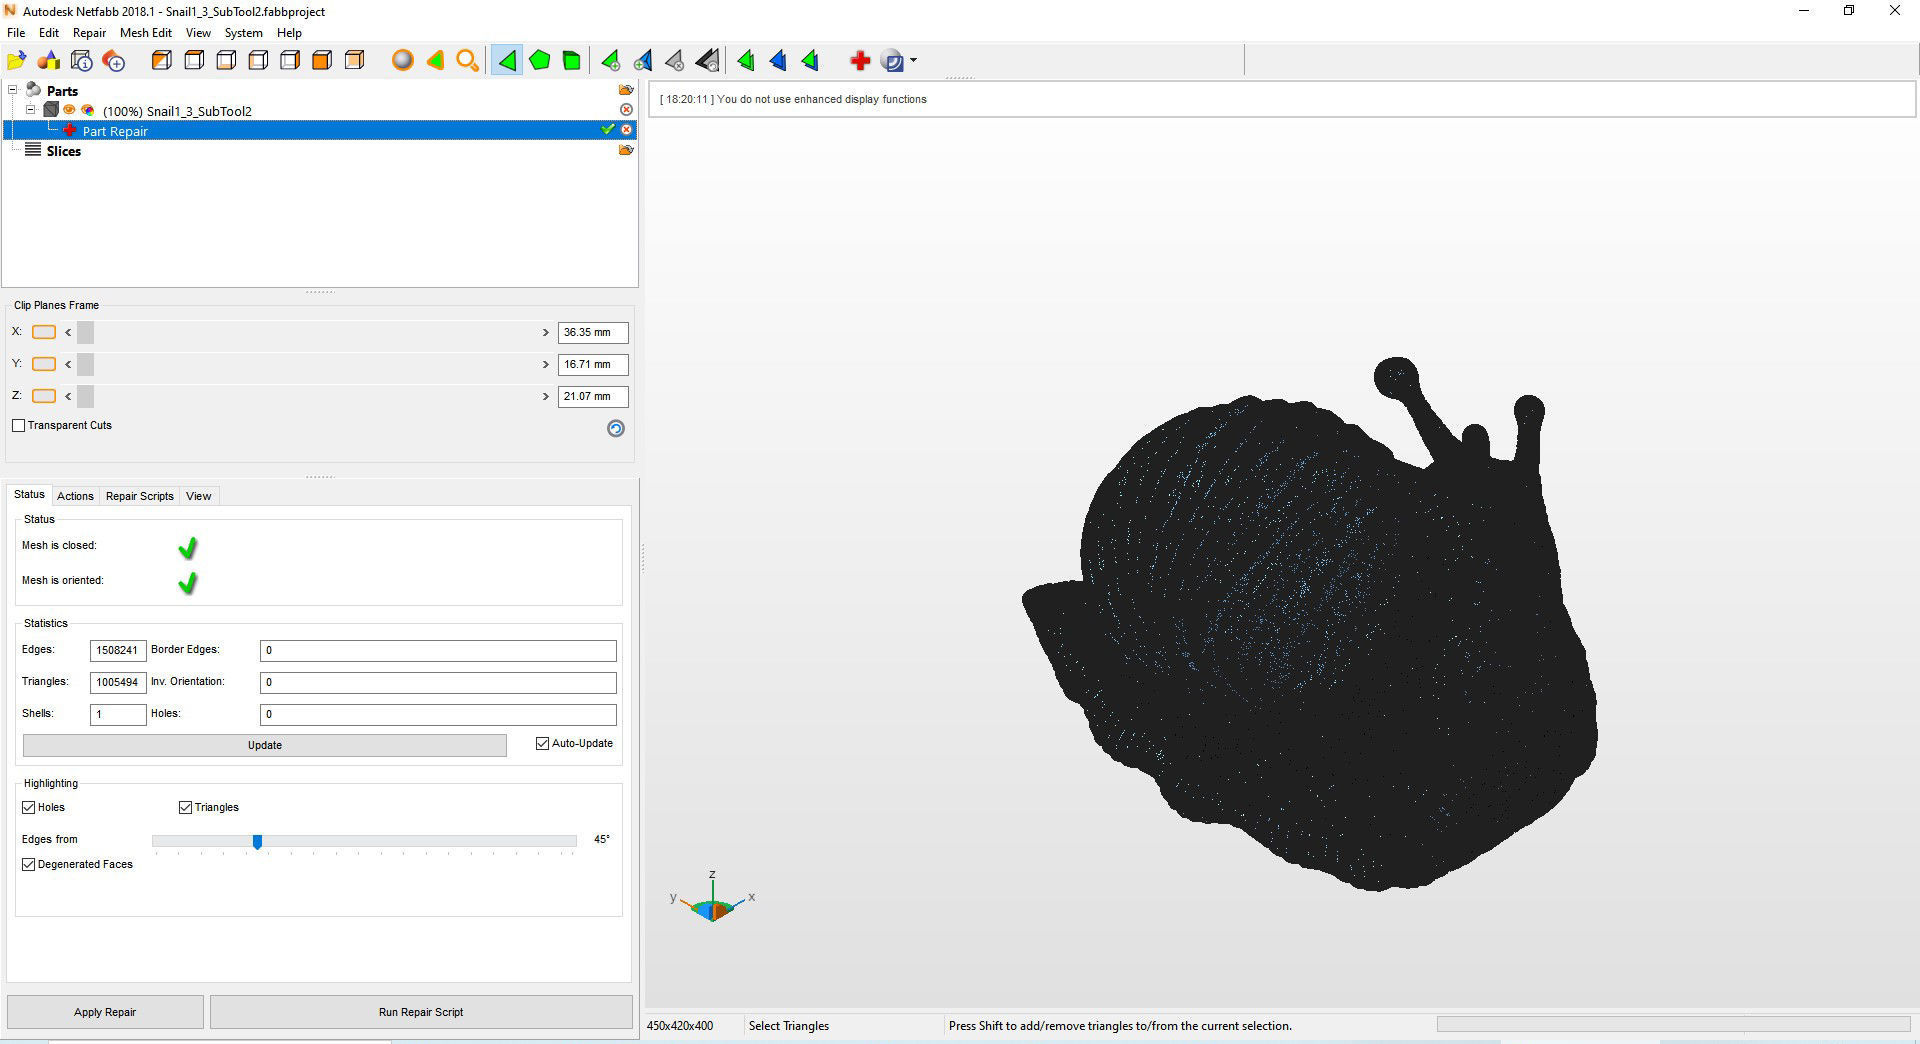
Task: Click the open project folder icon in toolbar
Action: [17, 61]
